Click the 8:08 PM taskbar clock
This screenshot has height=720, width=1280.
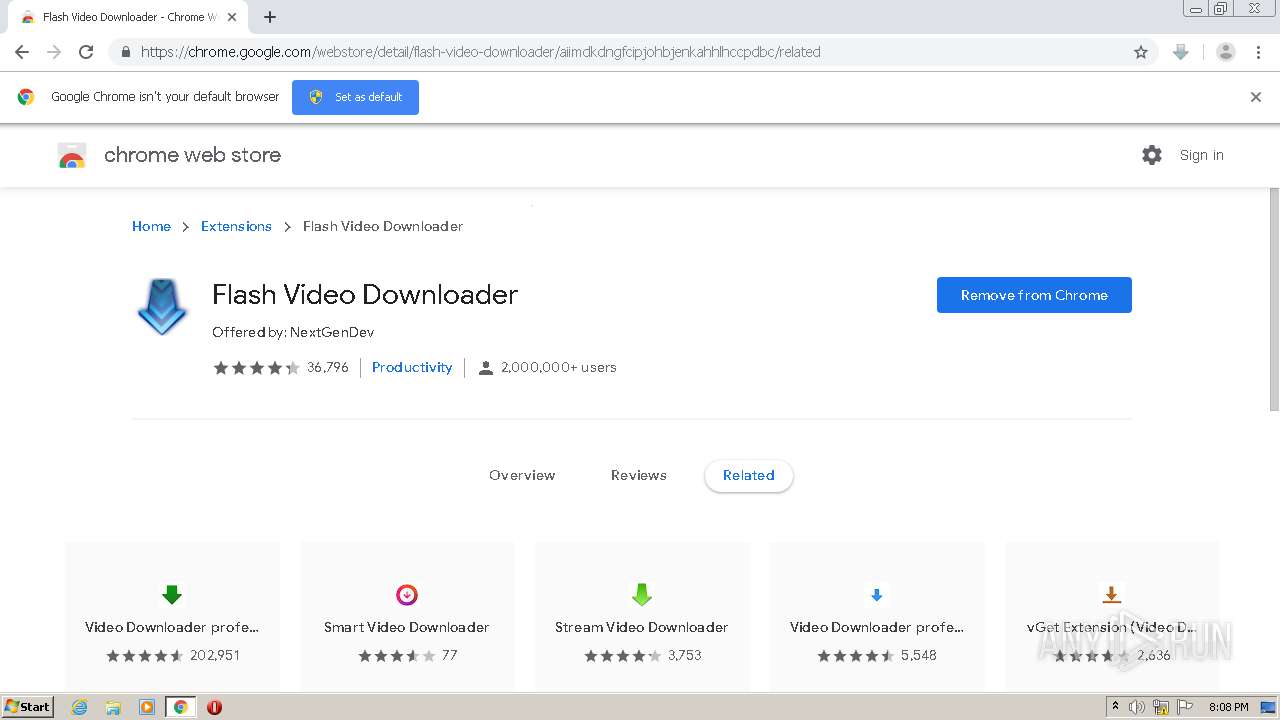tap(1228, 707)
